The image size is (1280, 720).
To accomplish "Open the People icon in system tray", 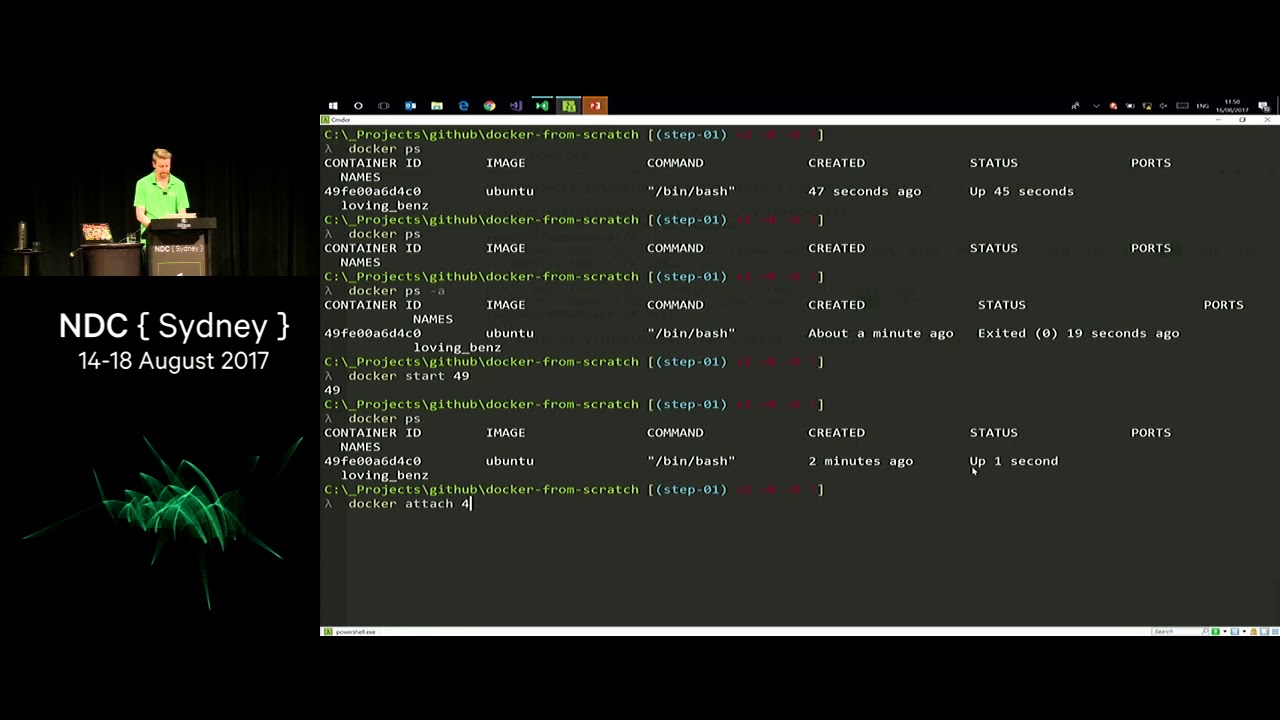I will click(1075, 105).
